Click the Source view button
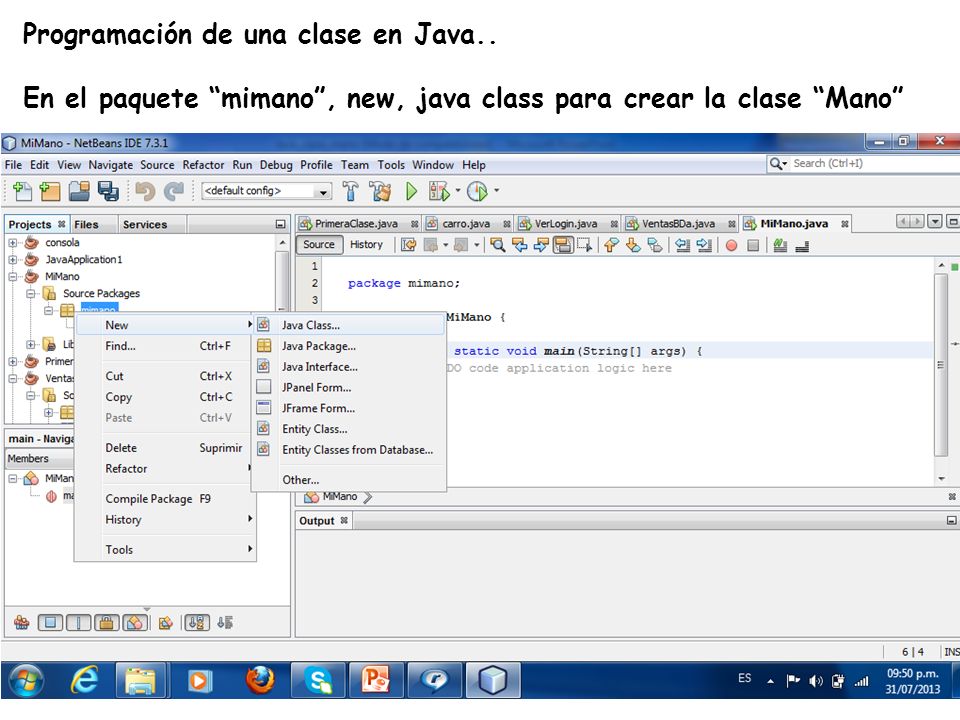The image size is (960, 720). (x=318, y=245)
